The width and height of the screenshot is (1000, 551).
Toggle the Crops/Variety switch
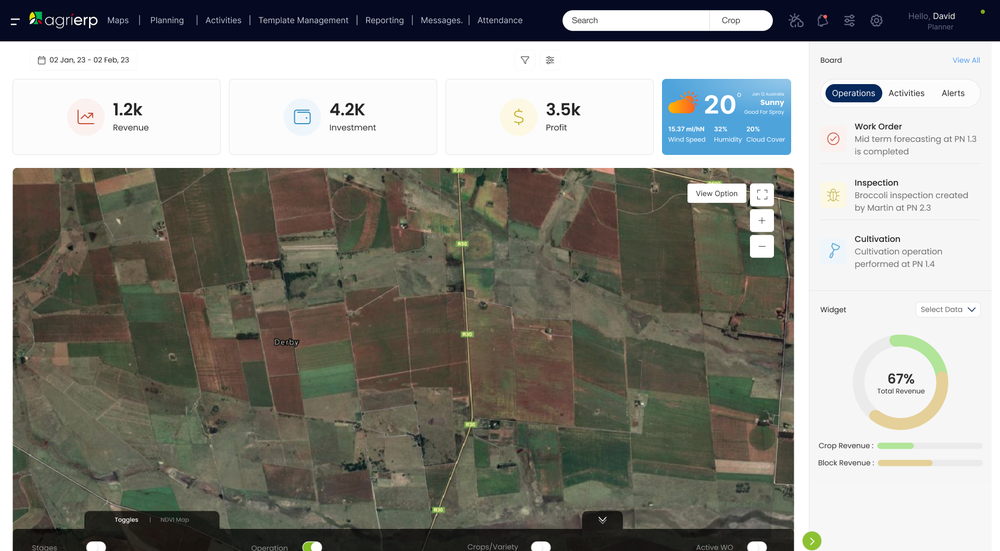pyautogui.click(x=540, y=547)
